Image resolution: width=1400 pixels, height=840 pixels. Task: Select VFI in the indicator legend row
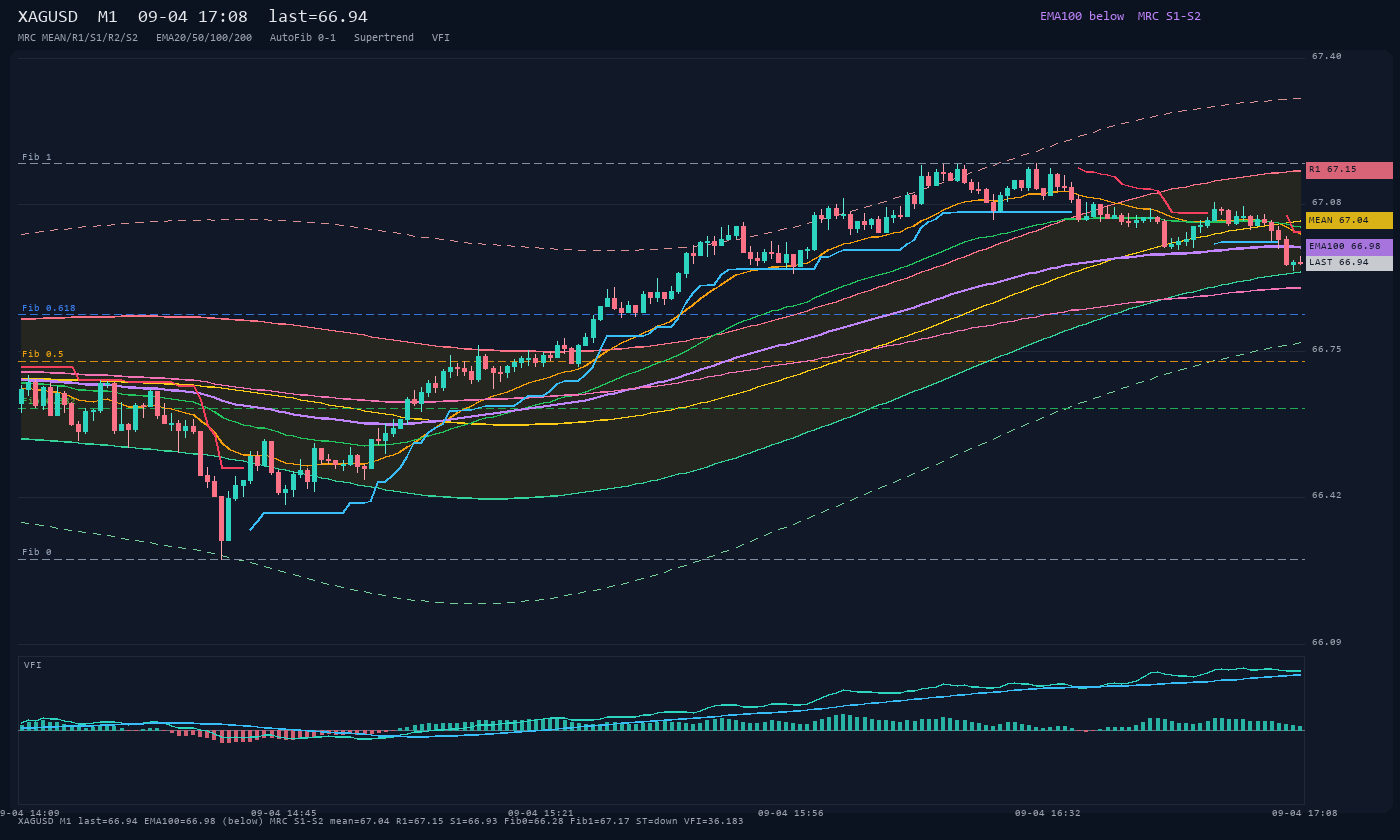(441, 38)
